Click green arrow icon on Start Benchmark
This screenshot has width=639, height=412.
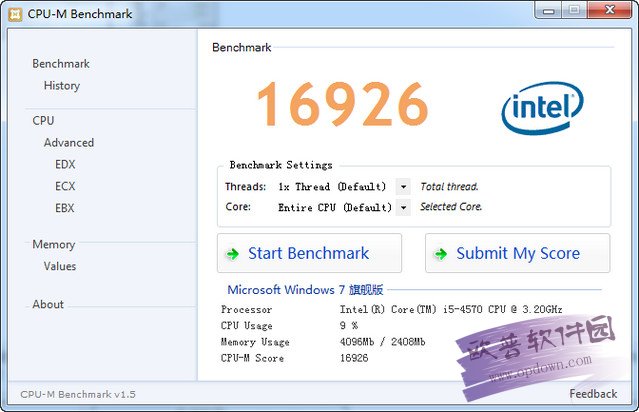pyautogui.click(x=233, y=254)
